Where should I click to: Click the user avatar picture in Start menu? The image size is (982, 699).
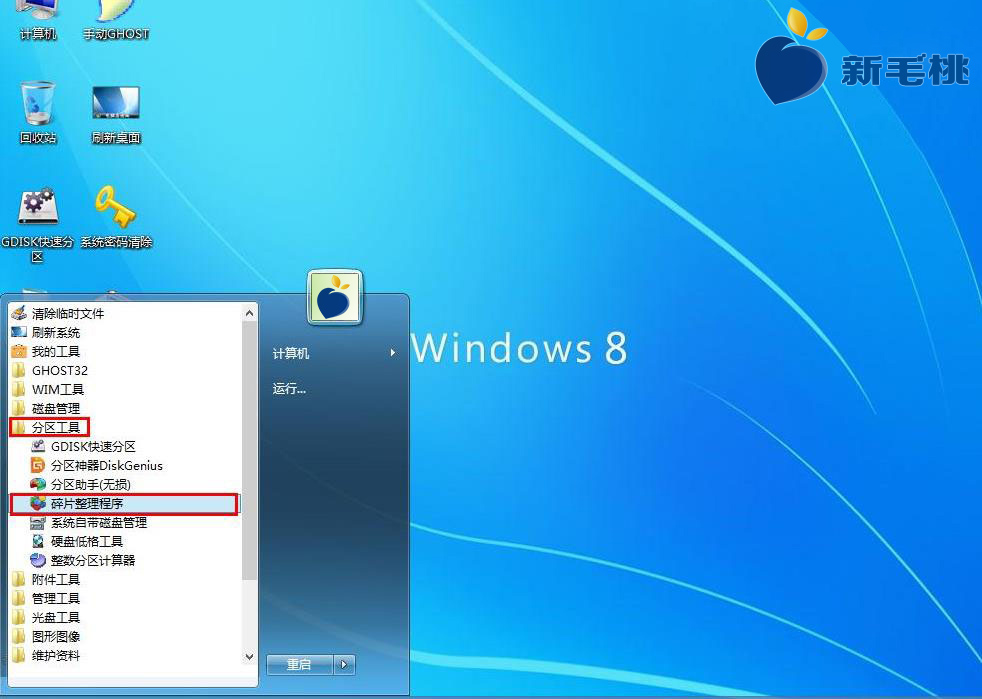(x=334, y=298)
